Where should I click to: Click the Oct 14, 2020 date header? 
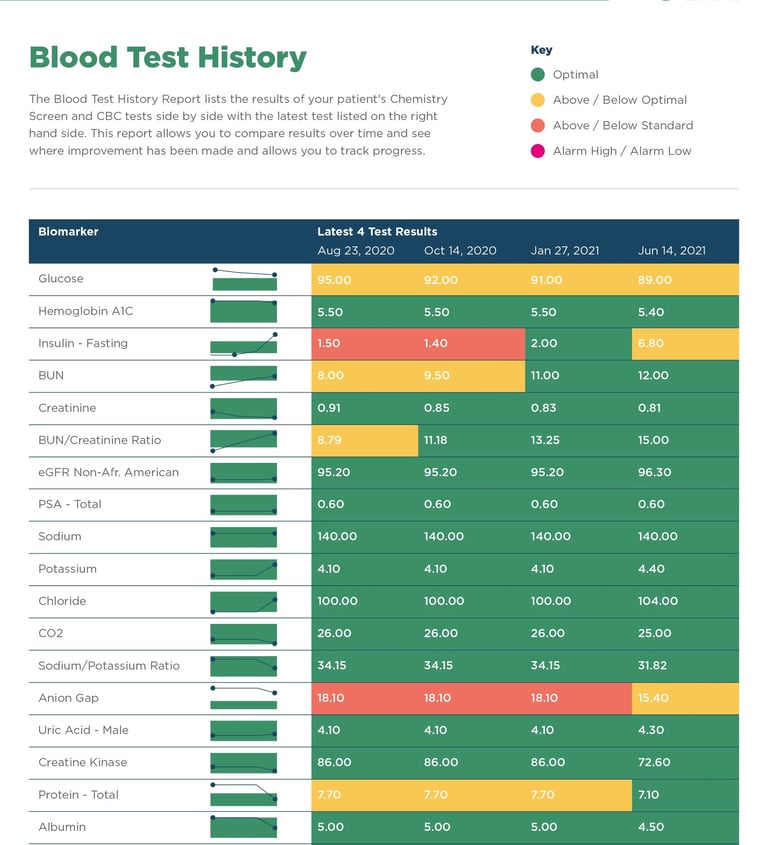[460, 251]
